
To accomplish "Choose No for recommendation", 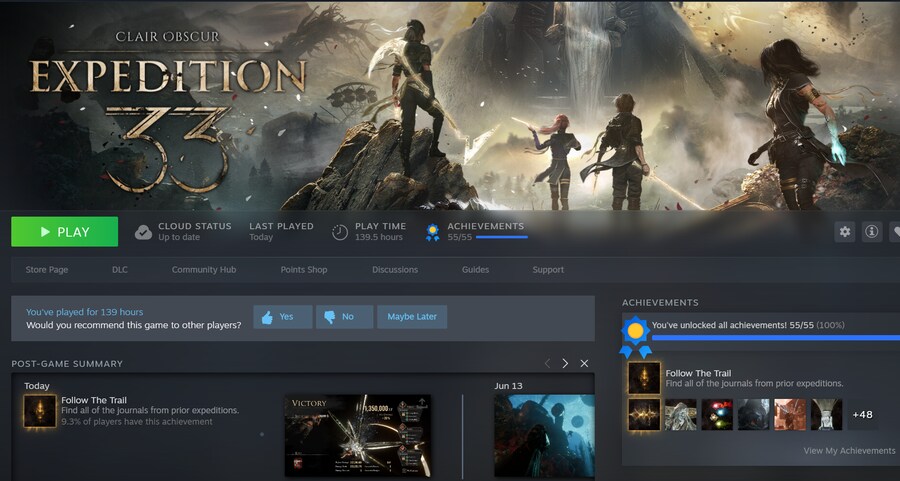I will click(x=344, y=317).
